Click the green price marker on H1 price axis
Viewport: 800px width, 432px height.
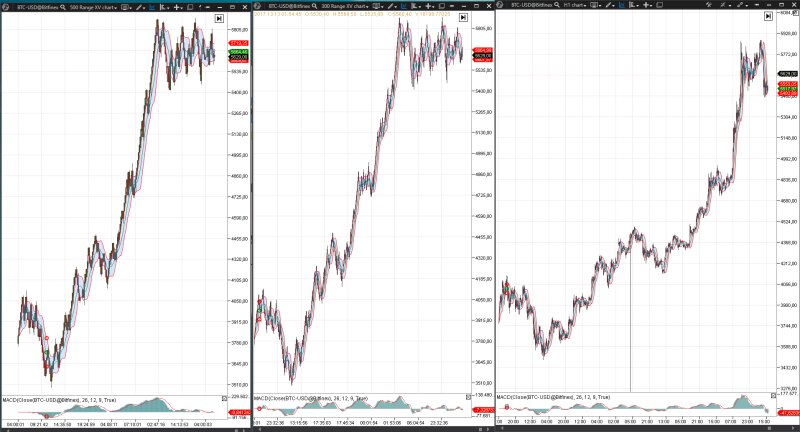click(789, 89)
